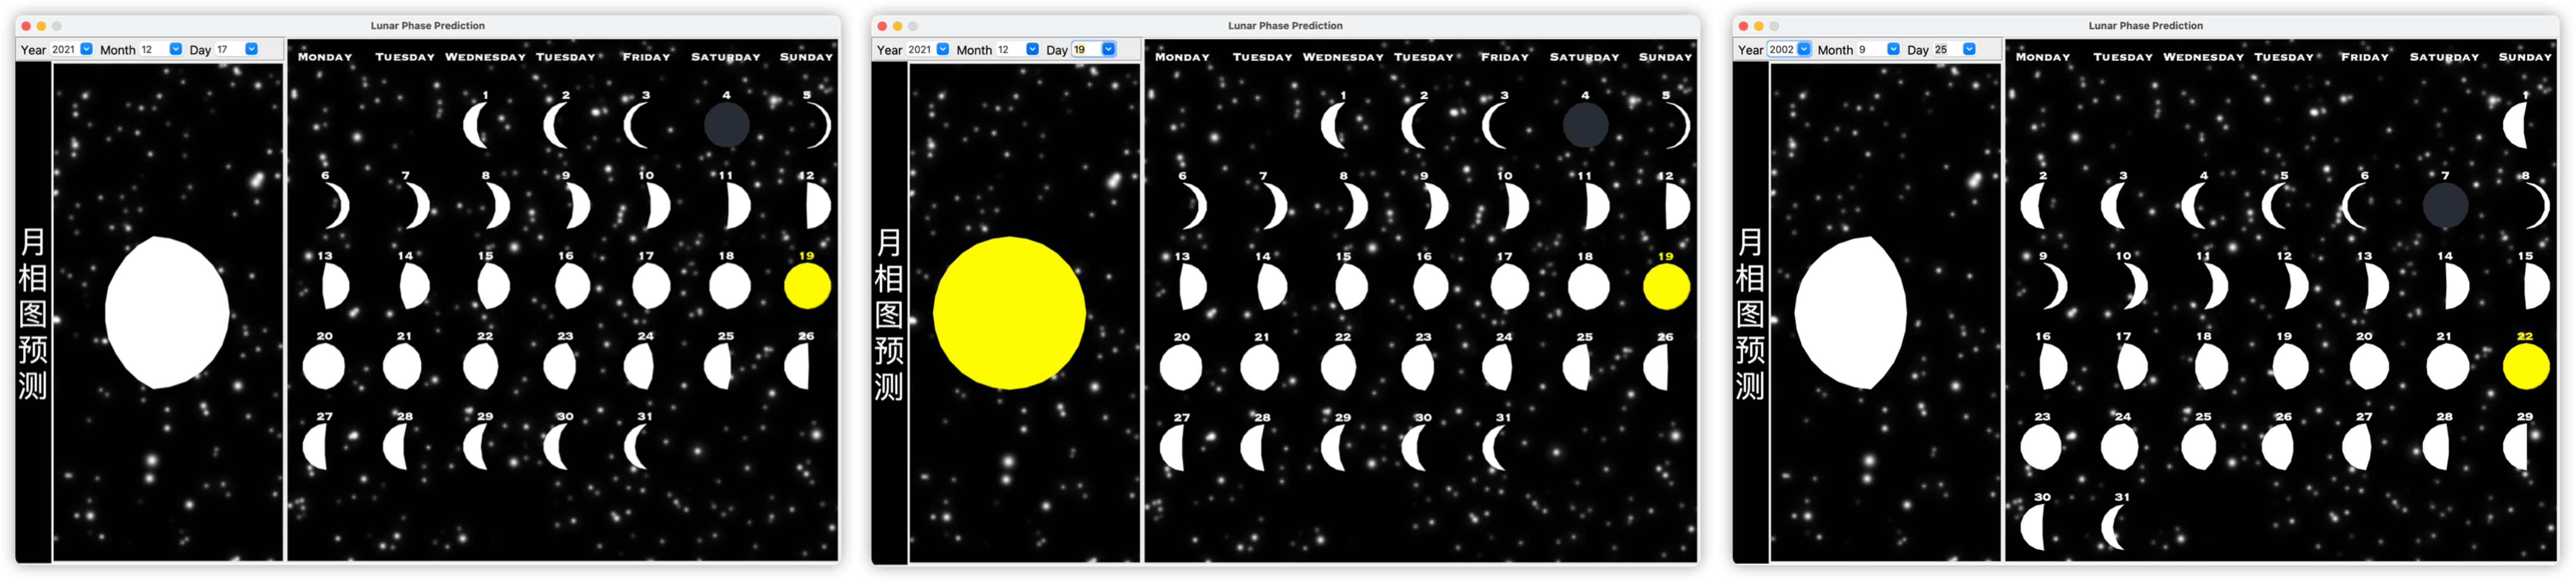This screenshot has width=2576, height=582.
Task: Click crescent moon day 9, 2002 window
Action: pos(2055,286)
